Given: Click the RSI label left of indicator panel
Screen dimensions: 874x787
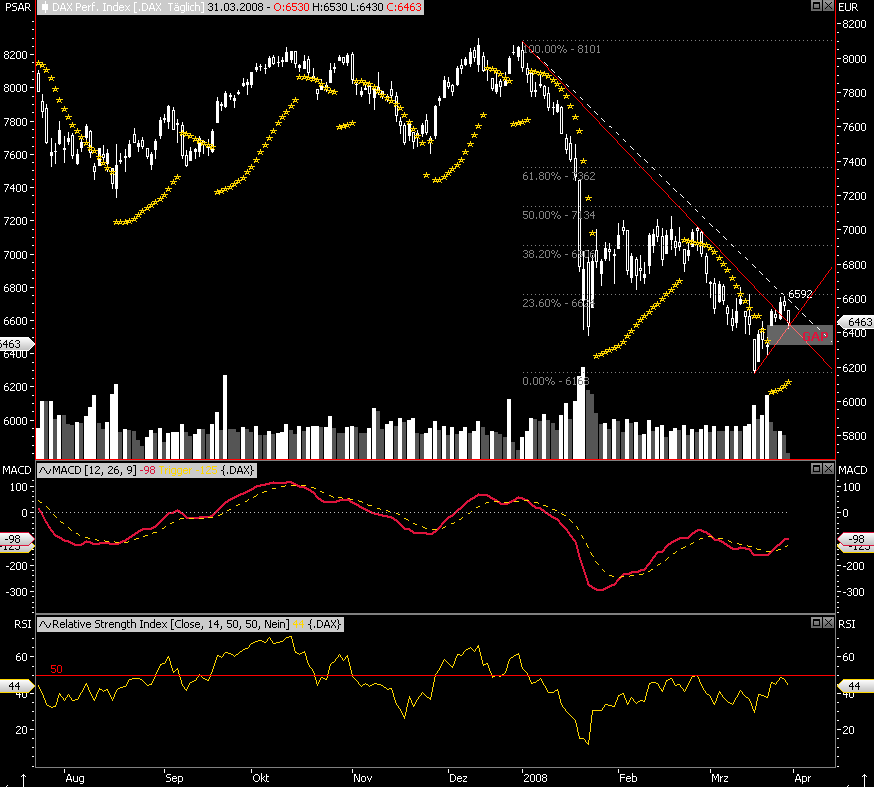Looking at the screenshot, I should (x=23, y=624).
